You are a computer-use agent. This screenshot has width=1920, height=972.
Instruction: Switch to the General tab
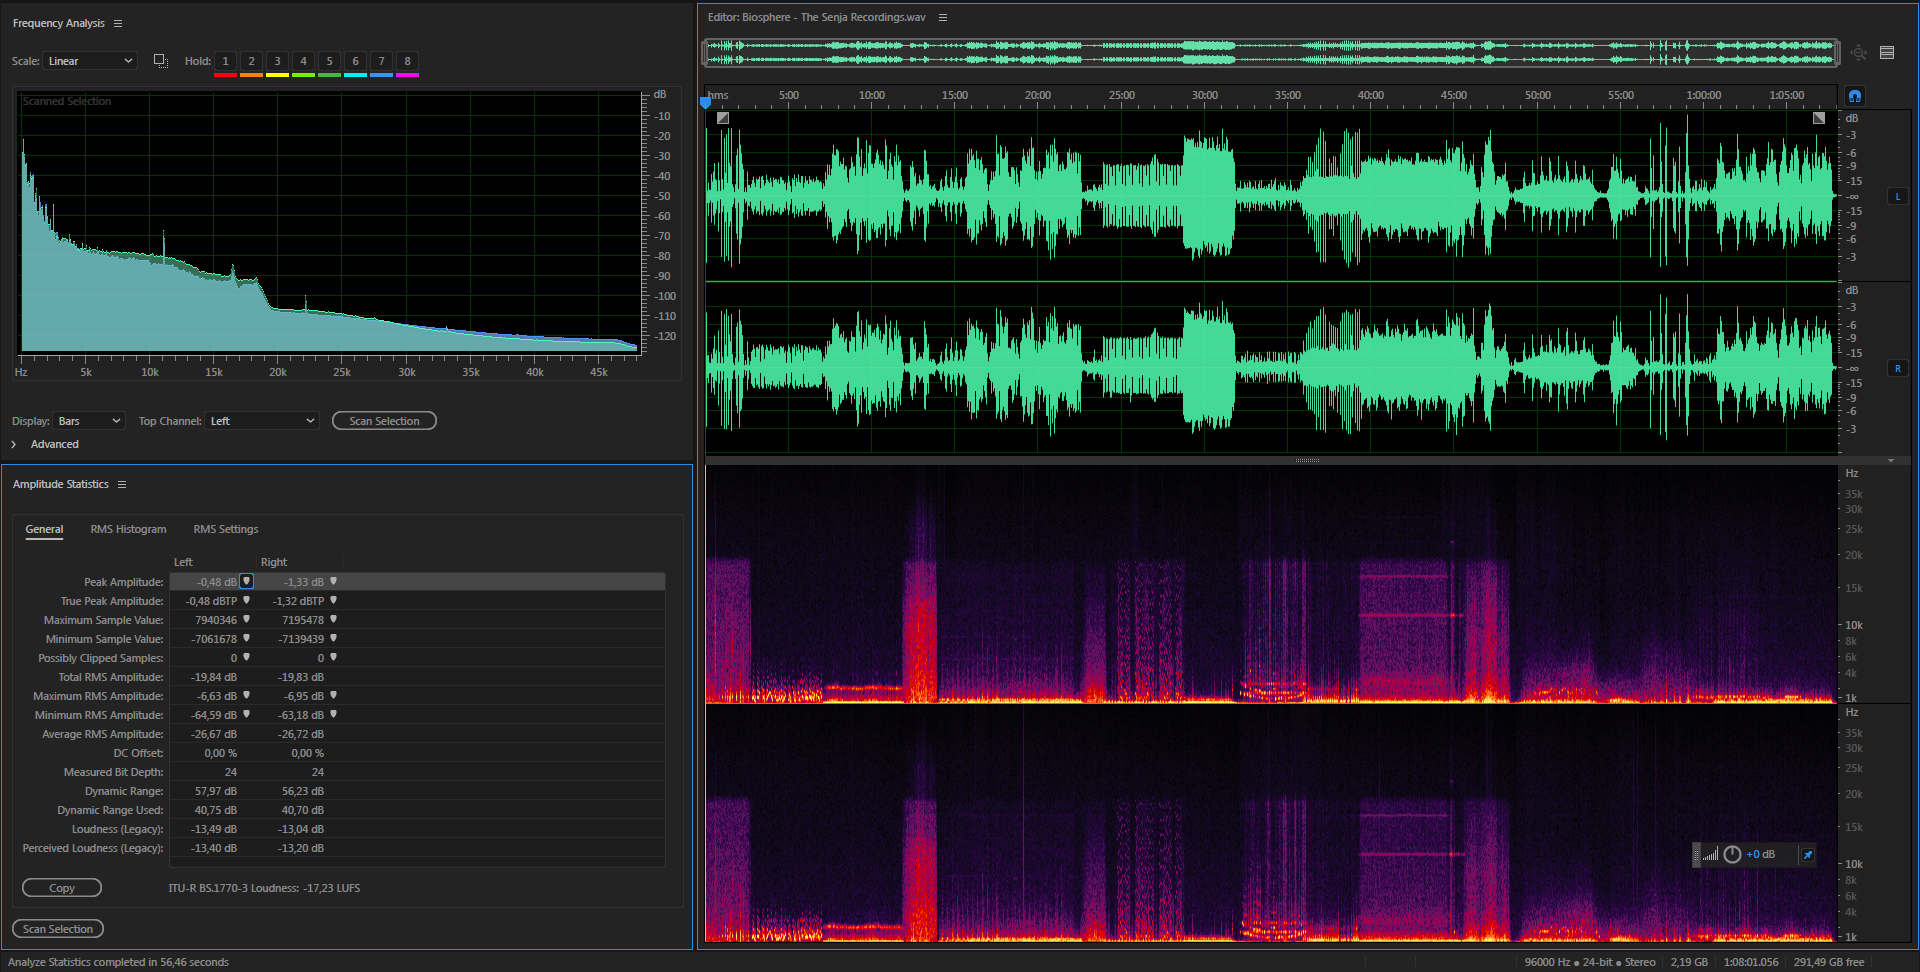pyautogui.click(x=44, y=529)
